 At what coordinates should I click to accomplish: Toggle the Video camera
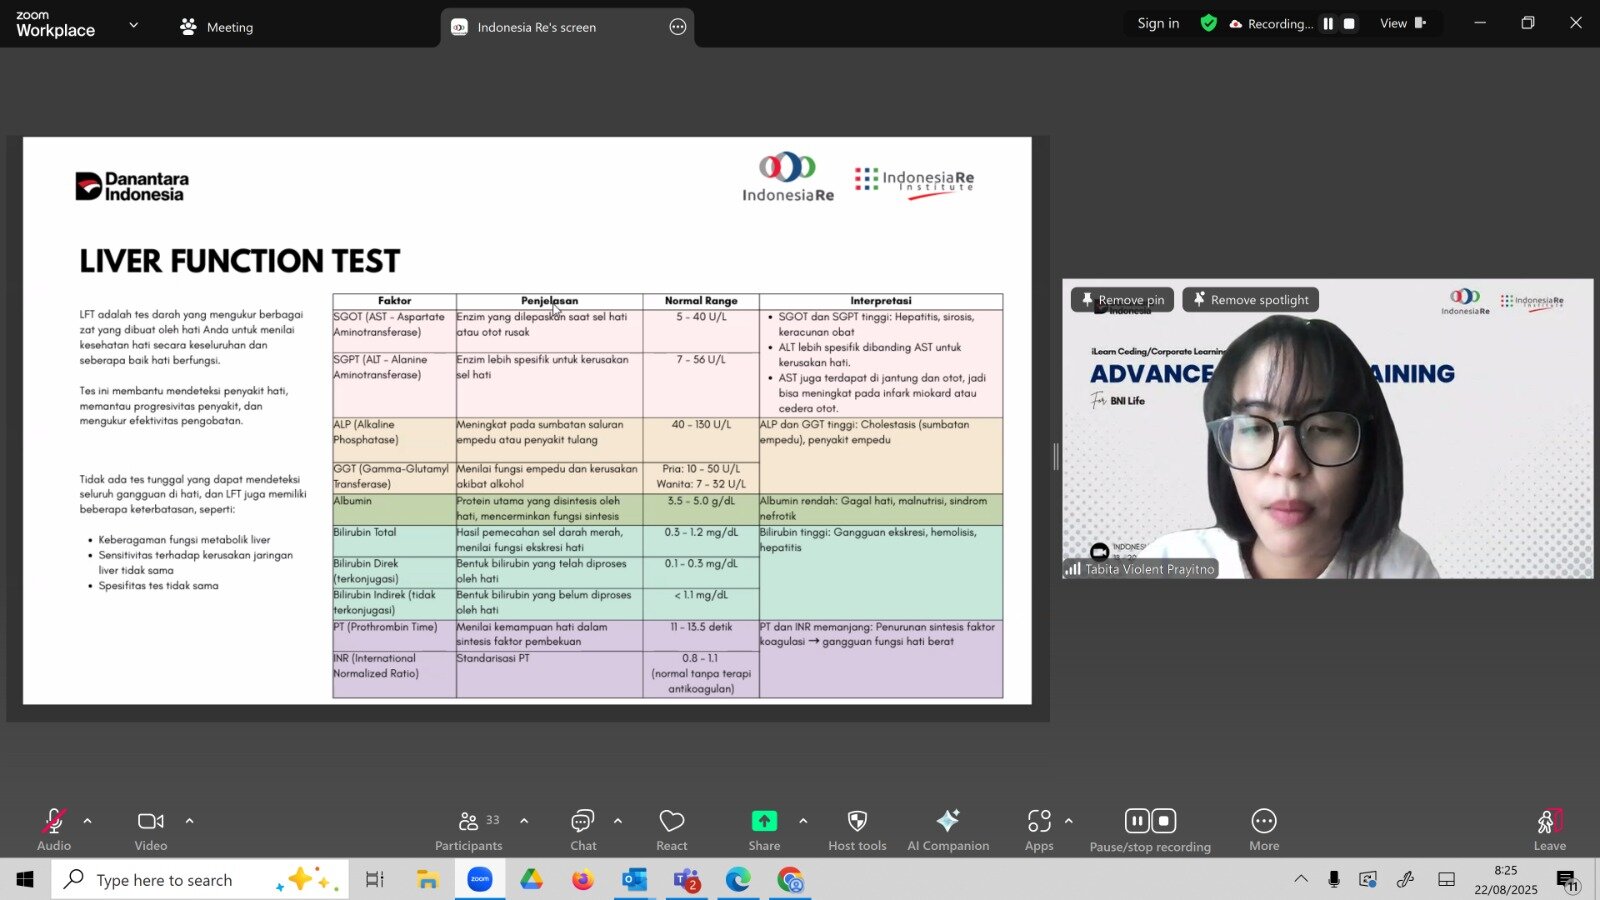tap(151, 830)
